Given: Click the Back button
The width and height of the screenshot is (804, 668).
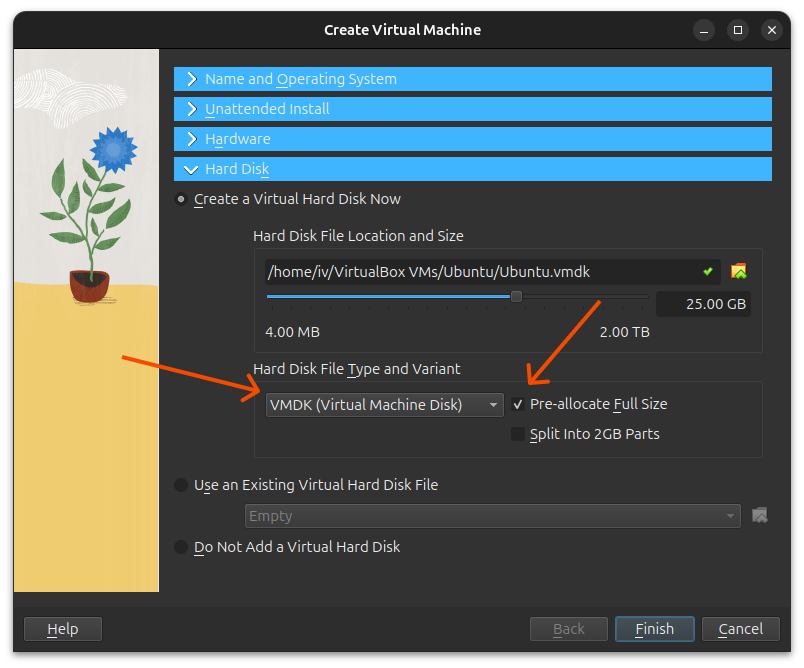Looking at the screenshot, I should pos(569,629).
